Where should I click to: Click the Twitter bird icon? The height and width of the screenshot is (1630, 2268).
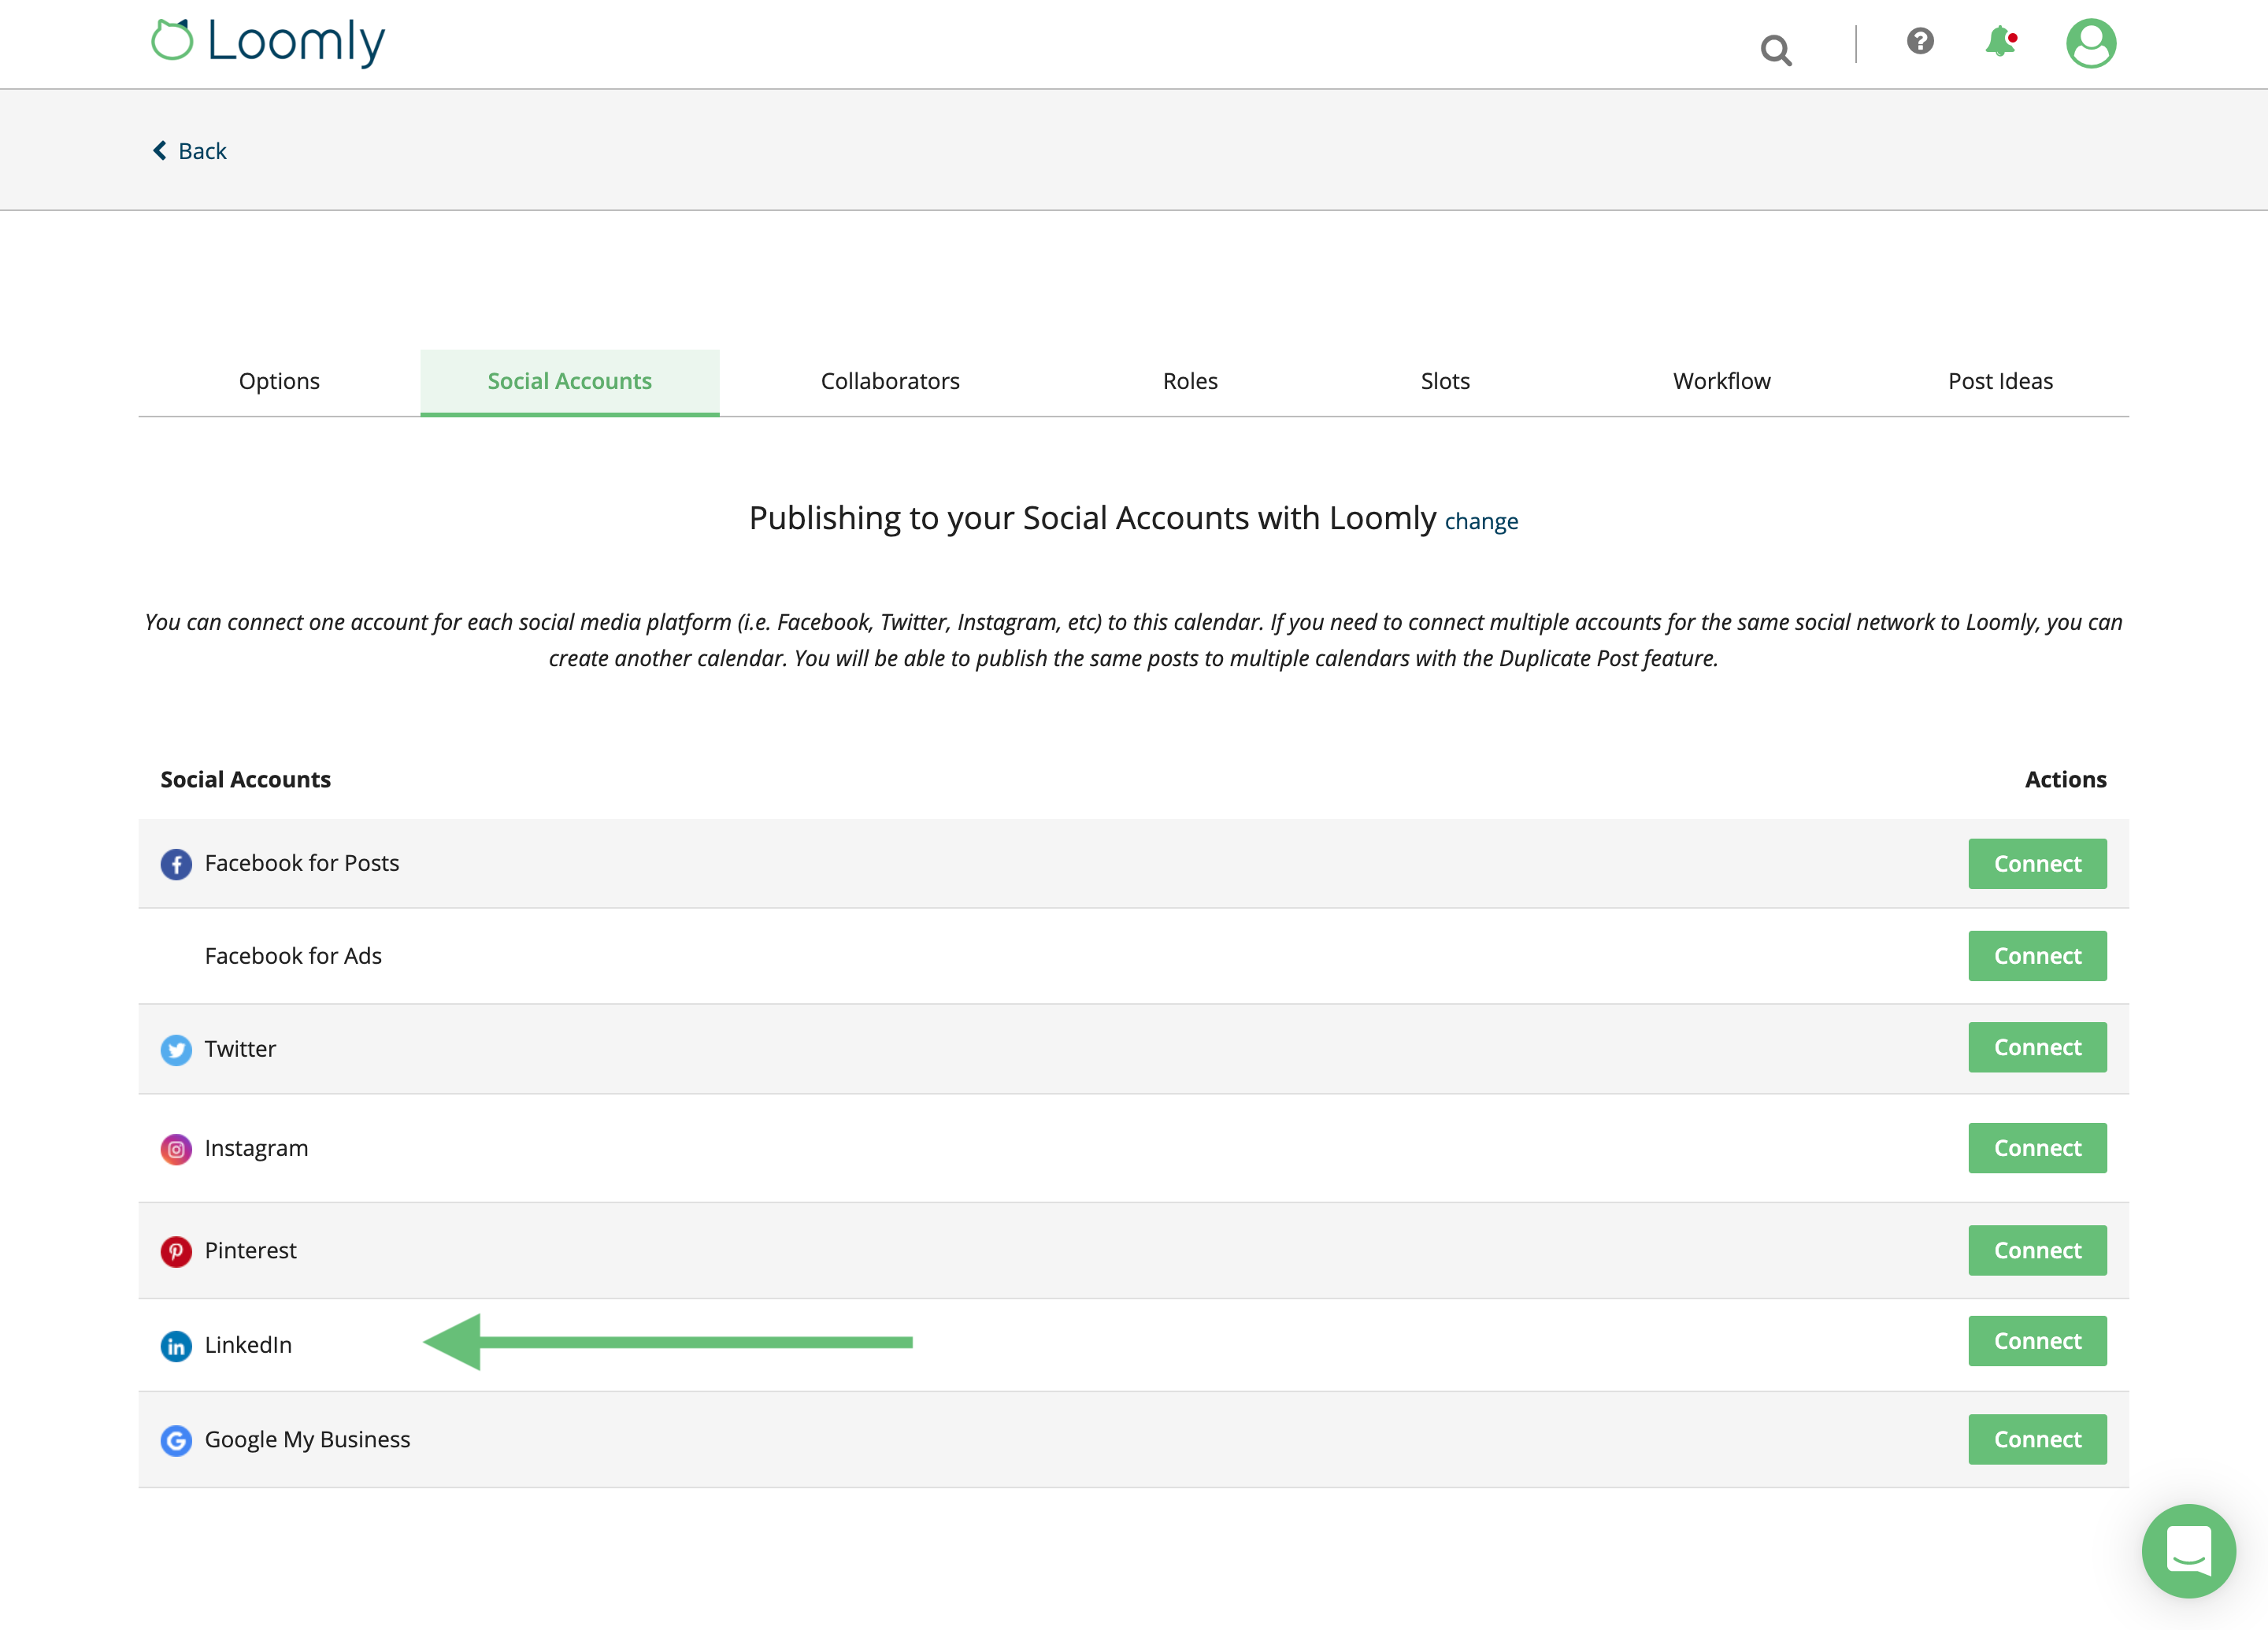[x=176, y=1050]
